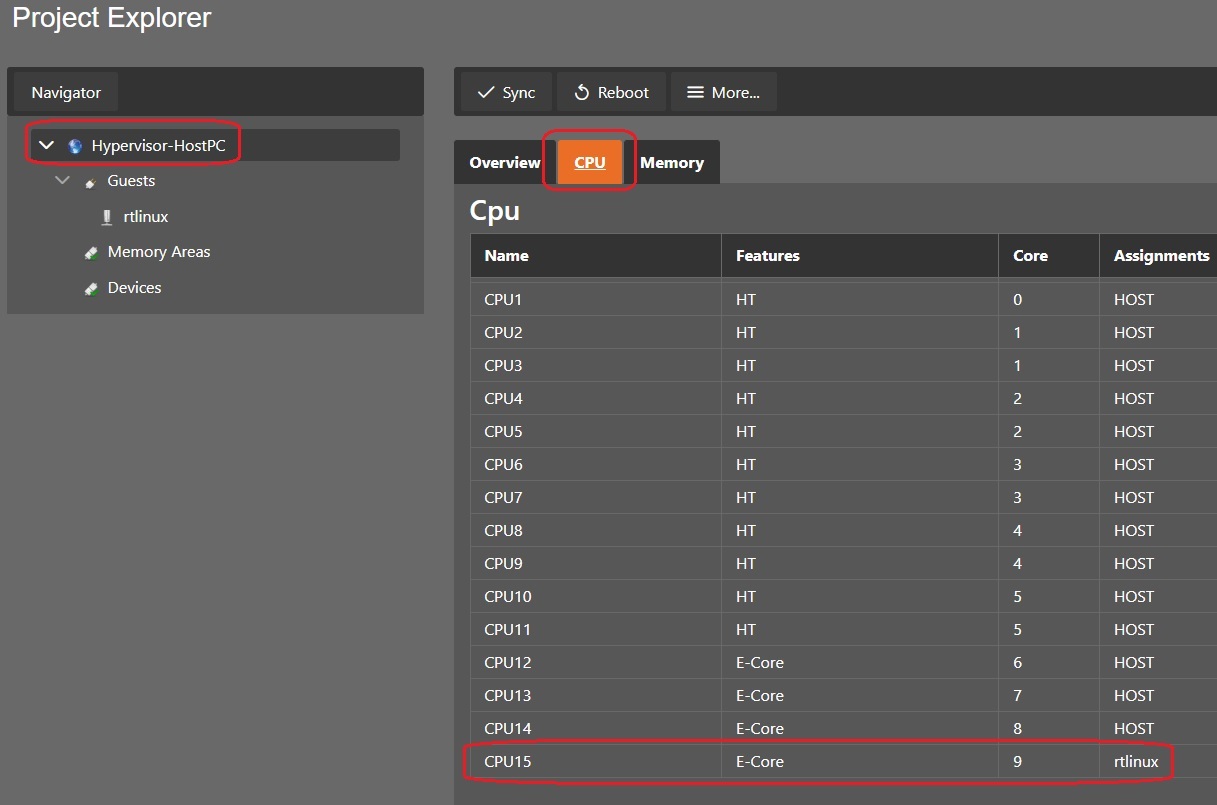Switch to the Memory tab

[x=671, y=163]
